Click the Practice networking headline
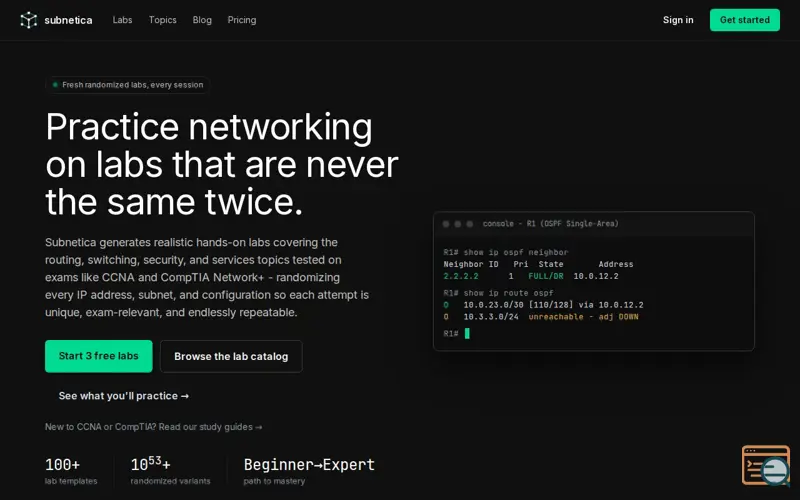 221,164
